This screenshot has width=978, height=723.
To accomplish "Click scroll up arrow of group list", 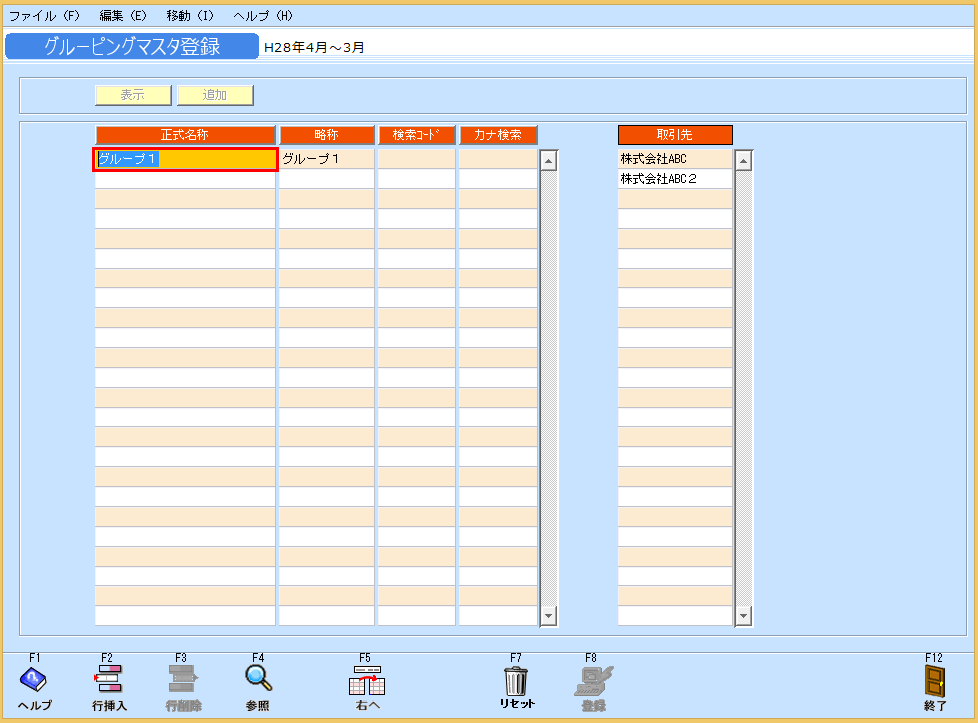I will (x=548, y=160).
